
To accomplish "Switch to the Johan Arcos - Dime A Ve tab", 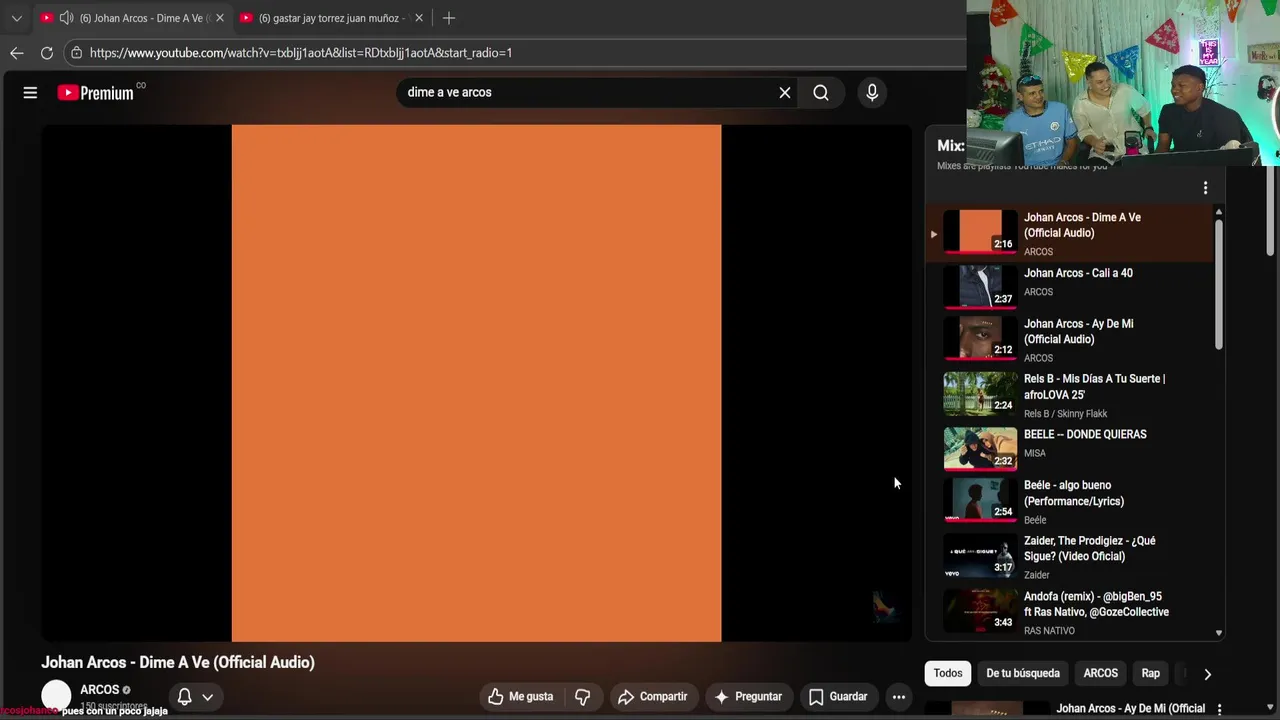I will point(132,18).
